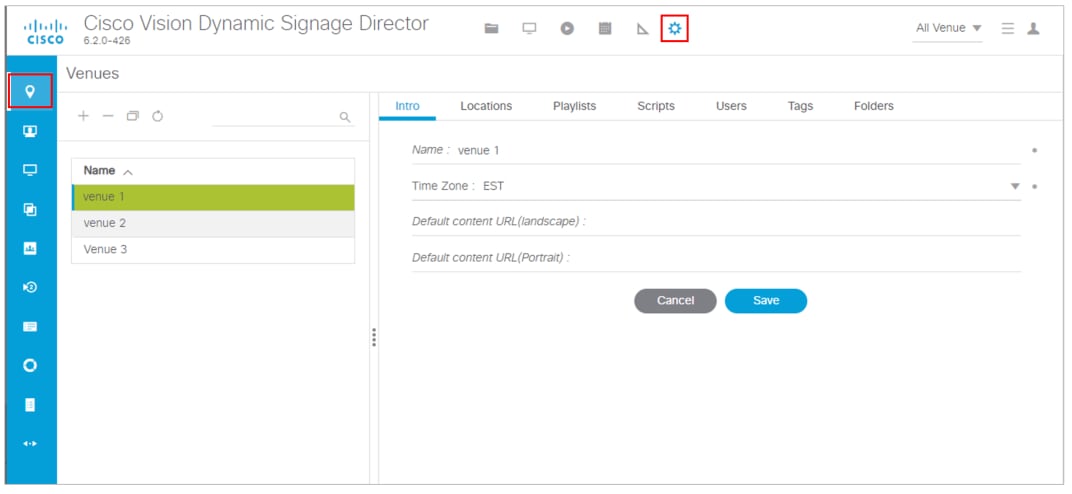Viewport: 1072px width, 494px height.
Task: Refresh the venue list
Action: [157, 116]
